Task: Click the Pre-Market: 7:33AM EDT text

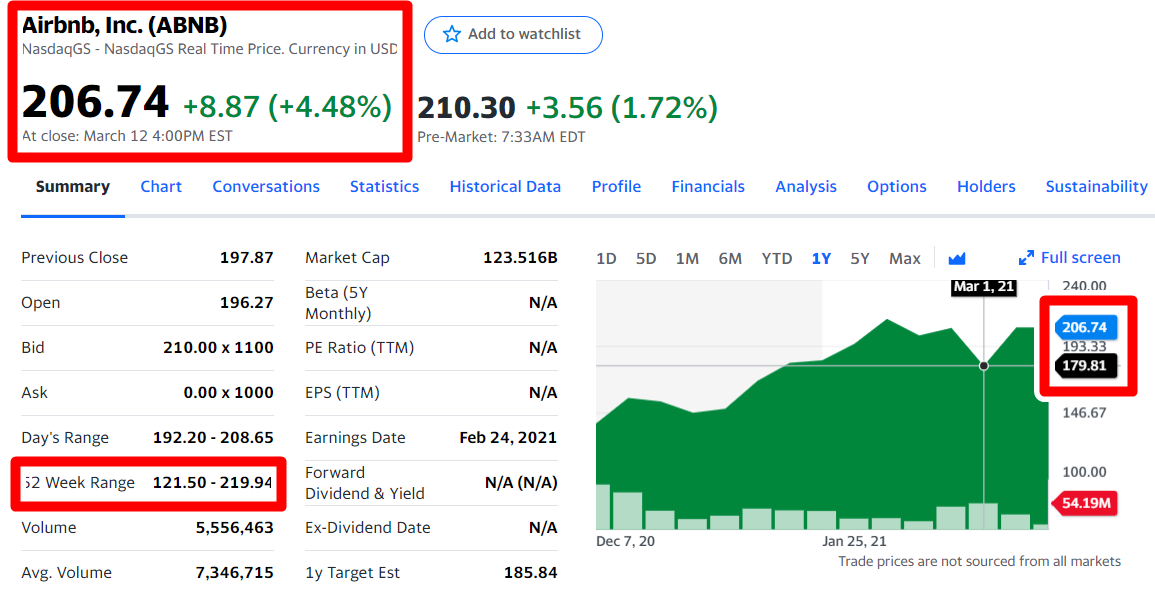Action: pos(501,137)
